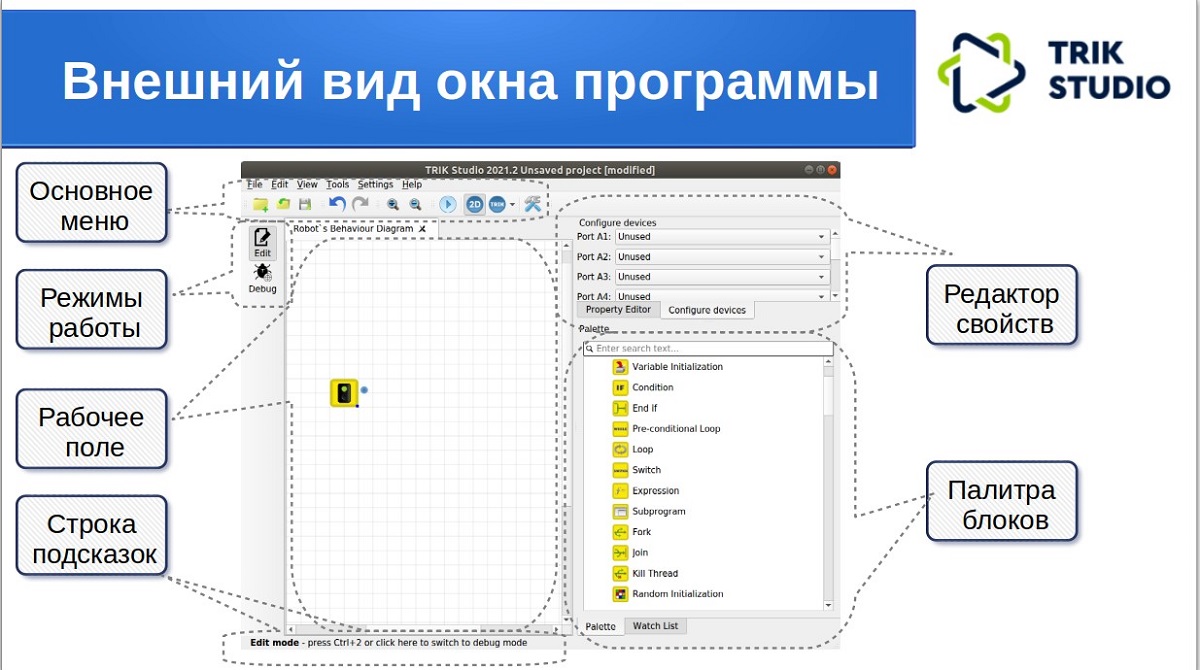Switch to Edit mode
This screenshot has height=670, width=1200.
262,244
